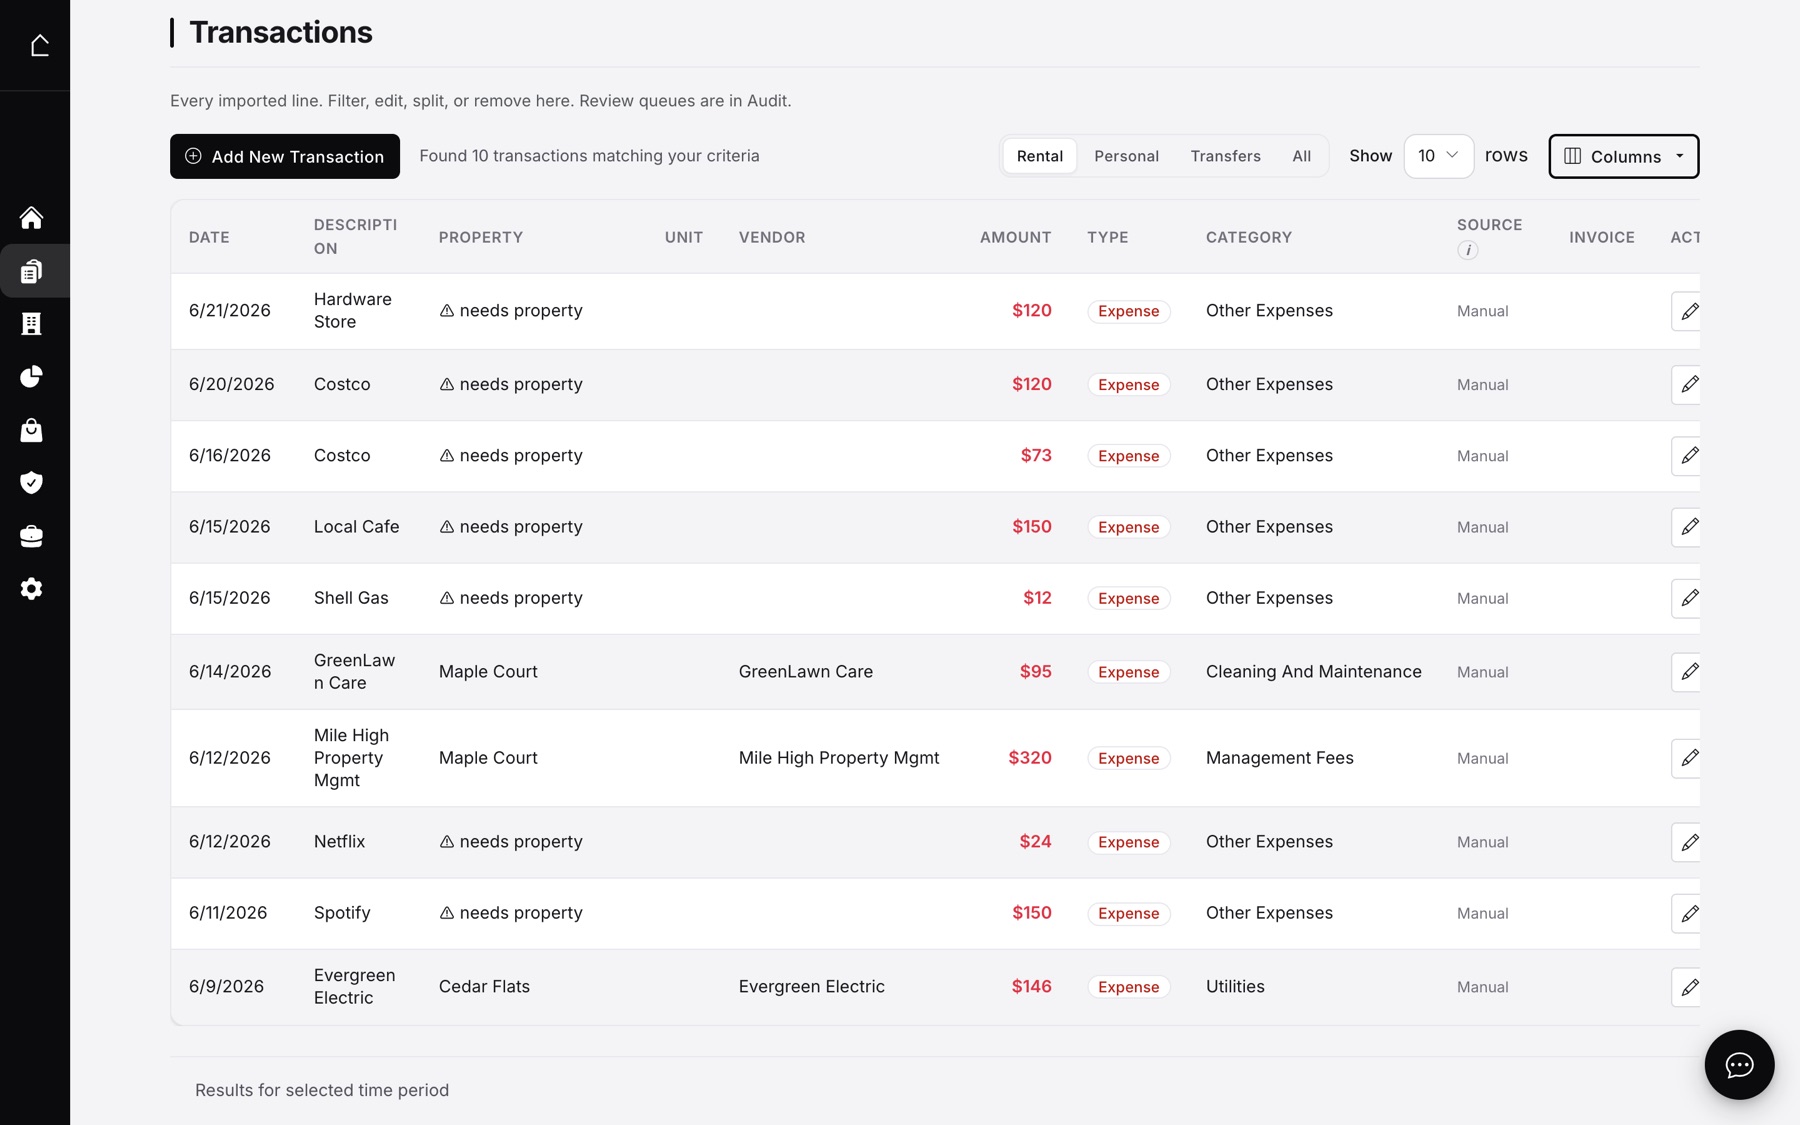Screen dimensions: 1800x1125
Task: Switch to the Transfers filter tab
Action: 1225,156
